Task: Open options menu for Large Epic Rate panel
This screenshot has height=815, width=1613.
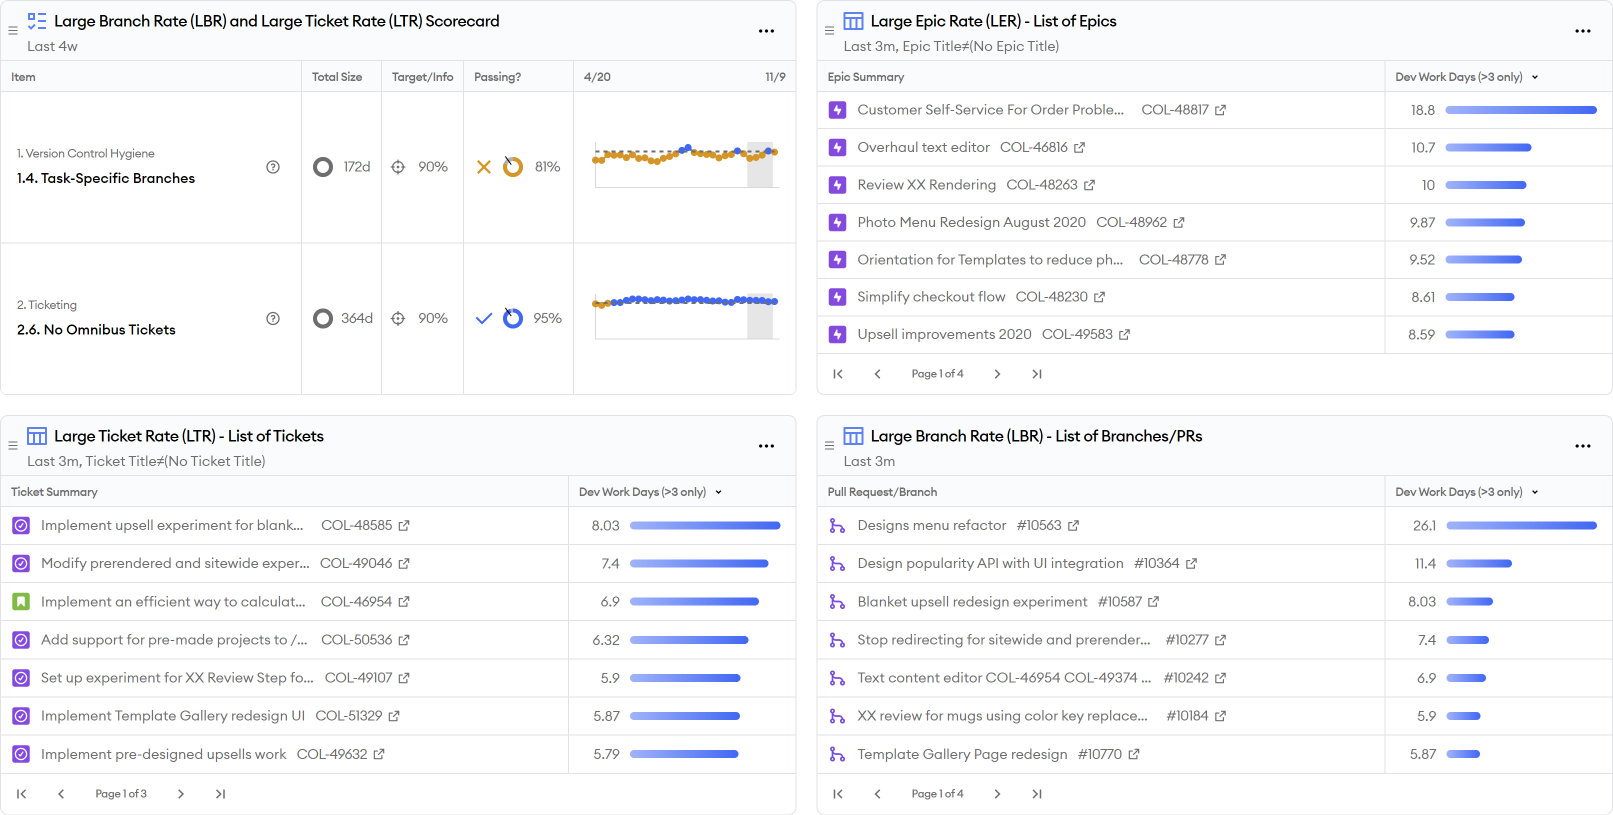Action: pos(1582,31)
